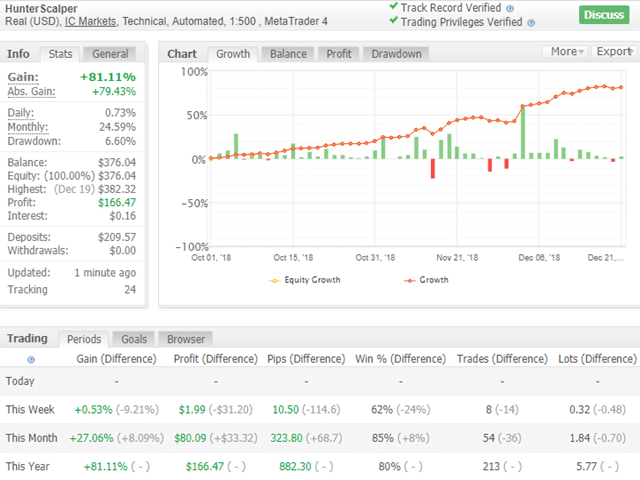Open the Export dropdown
Screen dimensions: 640x480
point(614,52)
